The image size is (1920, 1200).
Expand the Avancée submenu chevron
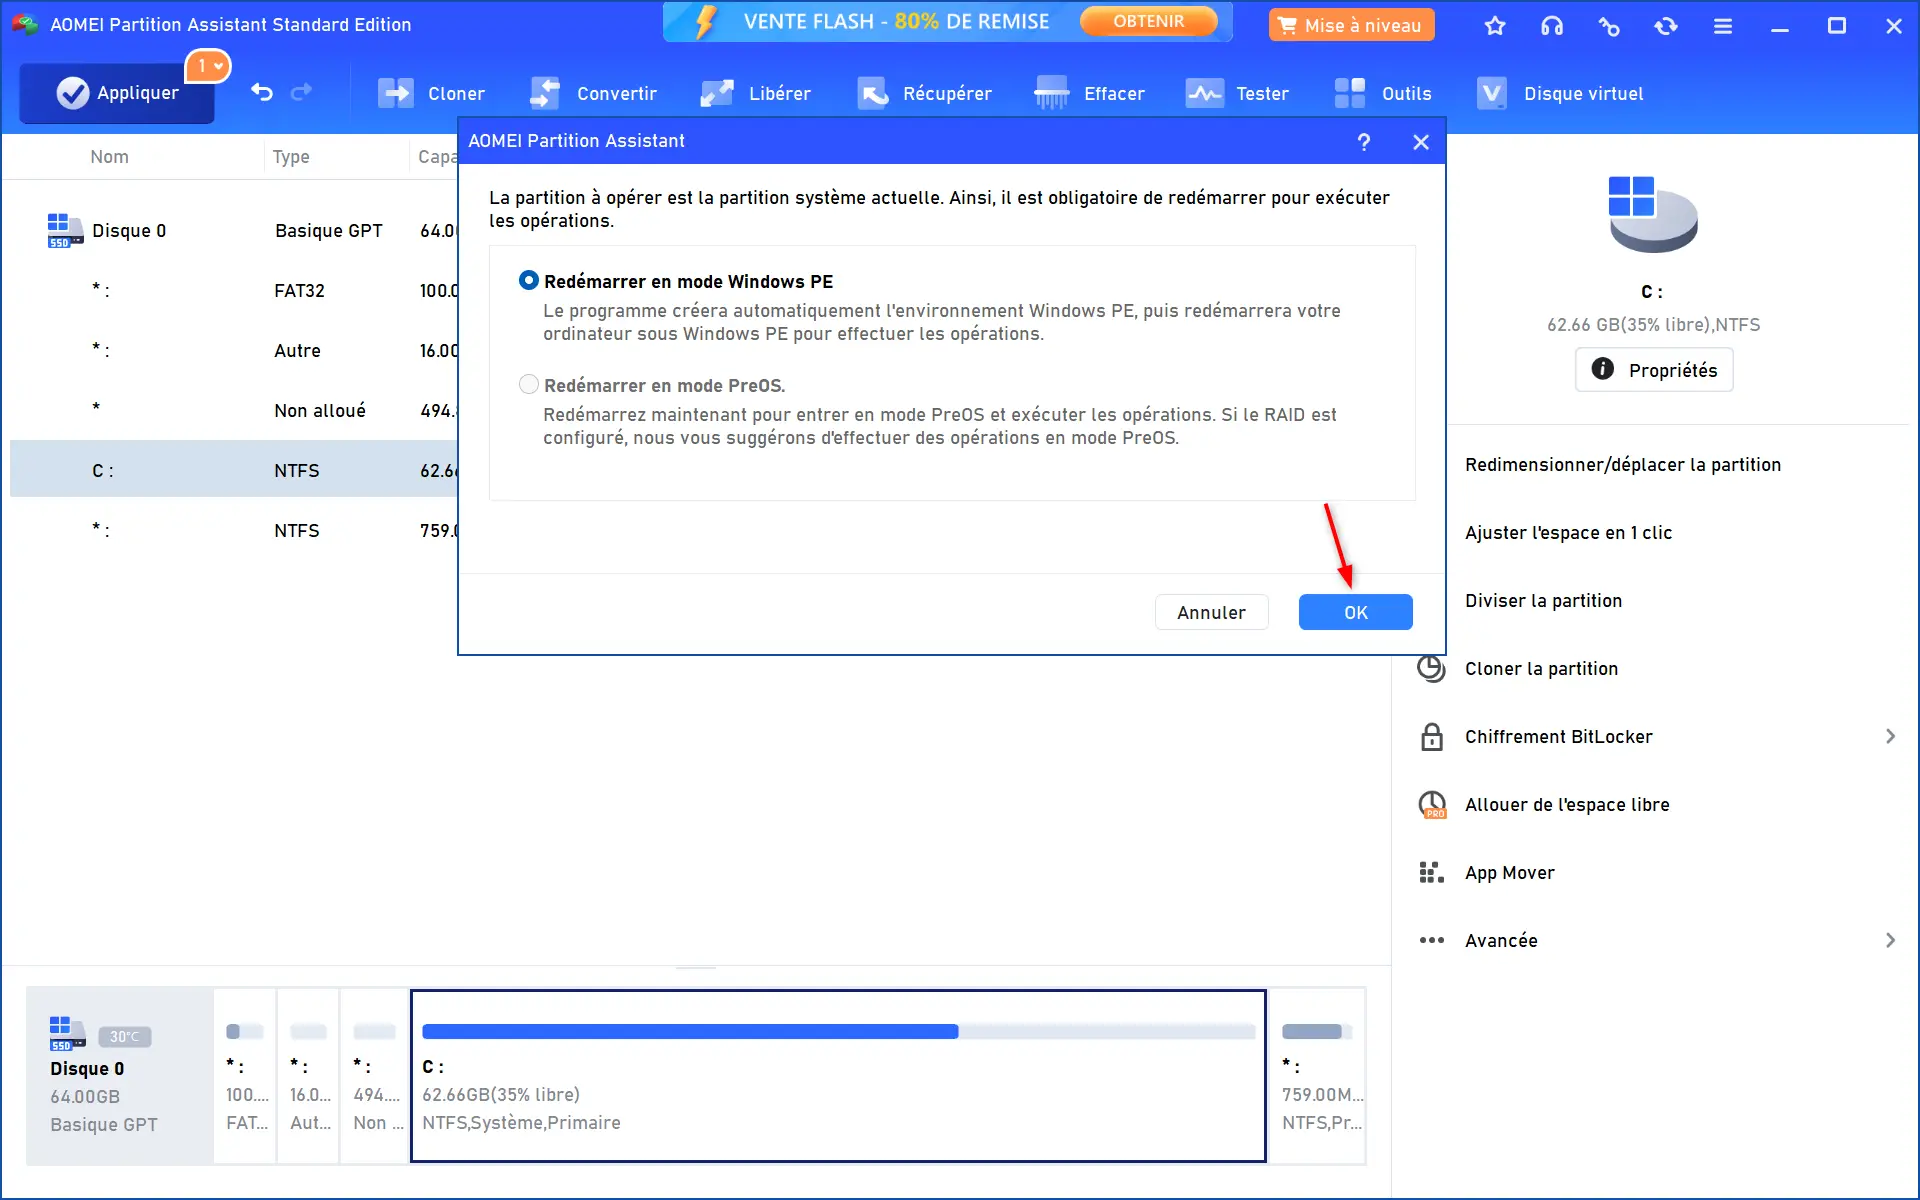tap(1890, 940)
